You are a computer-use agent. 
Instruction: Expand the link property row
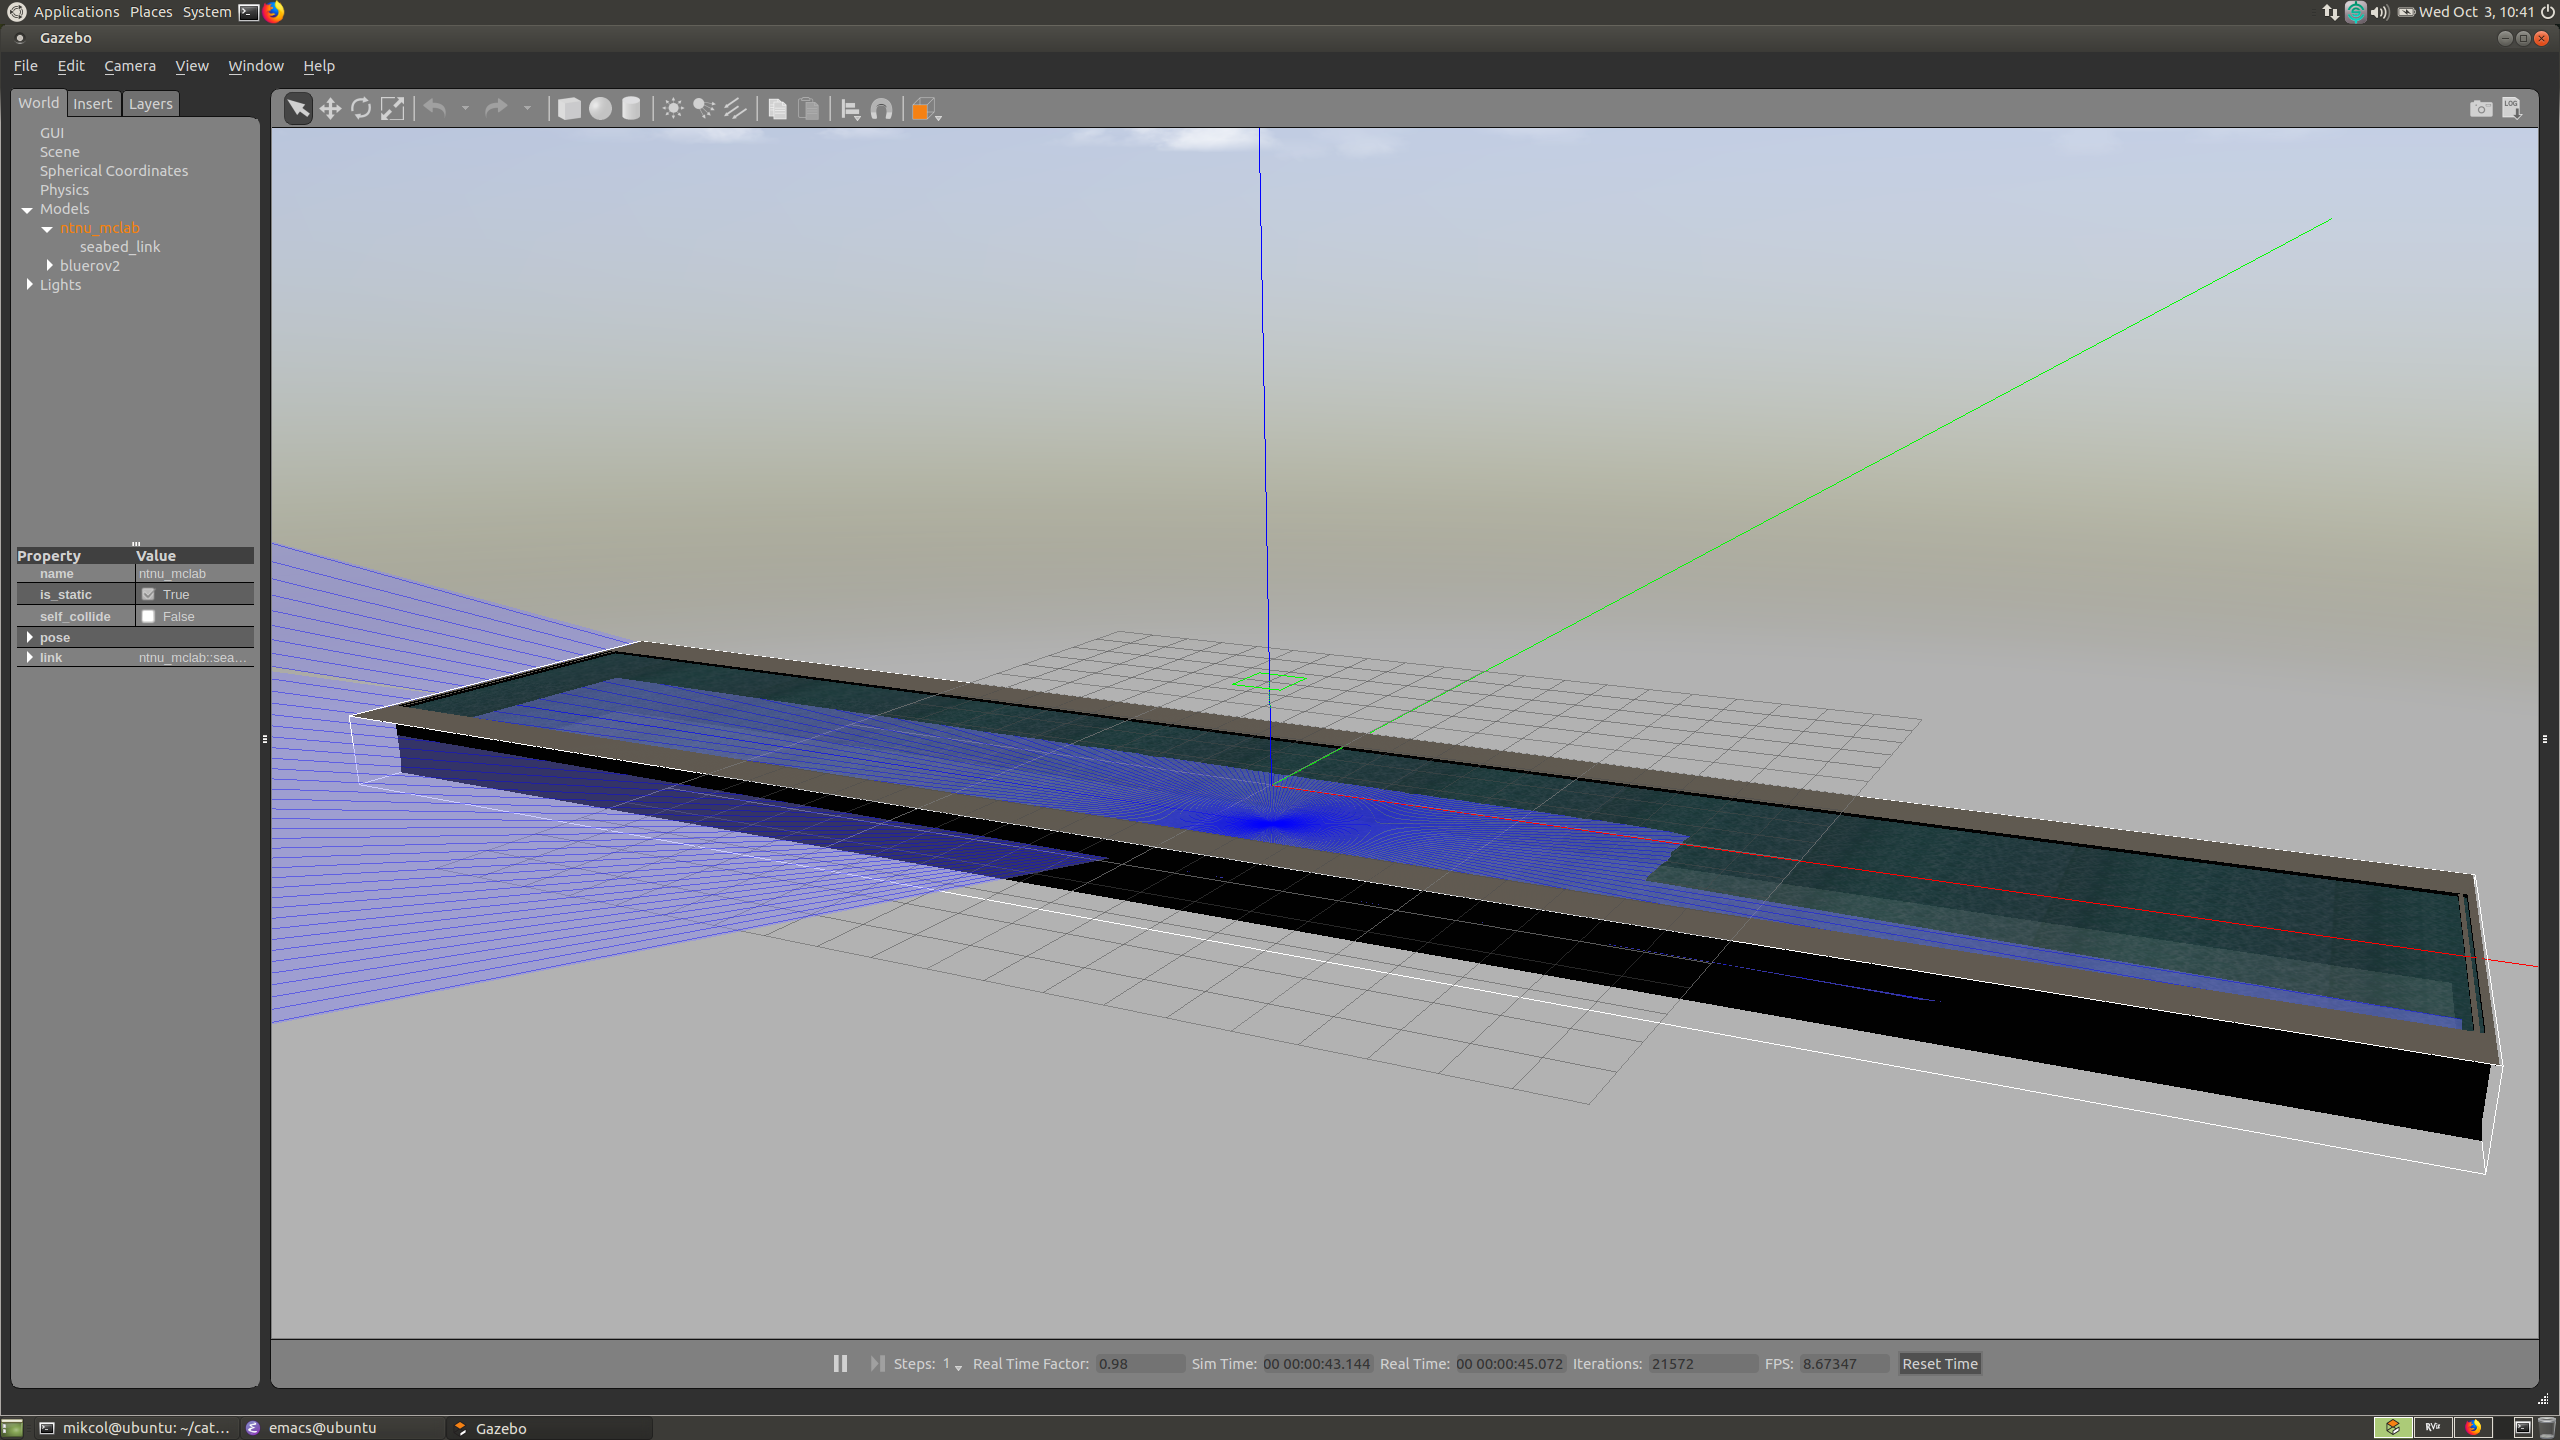(30, 658)
